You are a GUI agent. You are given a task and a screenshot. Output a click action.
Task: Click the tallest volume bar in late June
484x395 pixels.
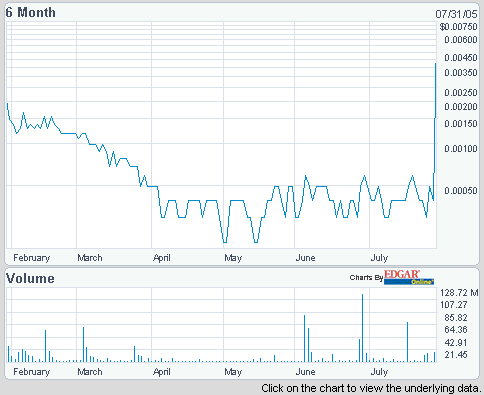(363, 328)
